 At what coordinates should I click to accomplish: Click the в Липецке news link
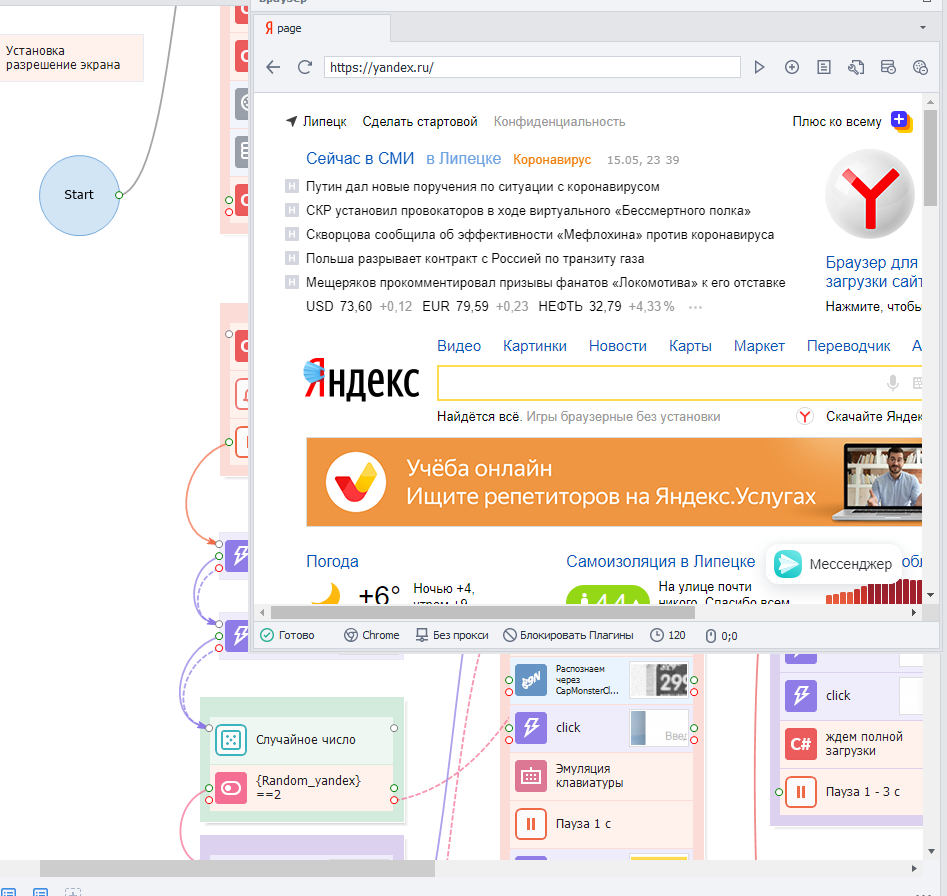[463, 158]
